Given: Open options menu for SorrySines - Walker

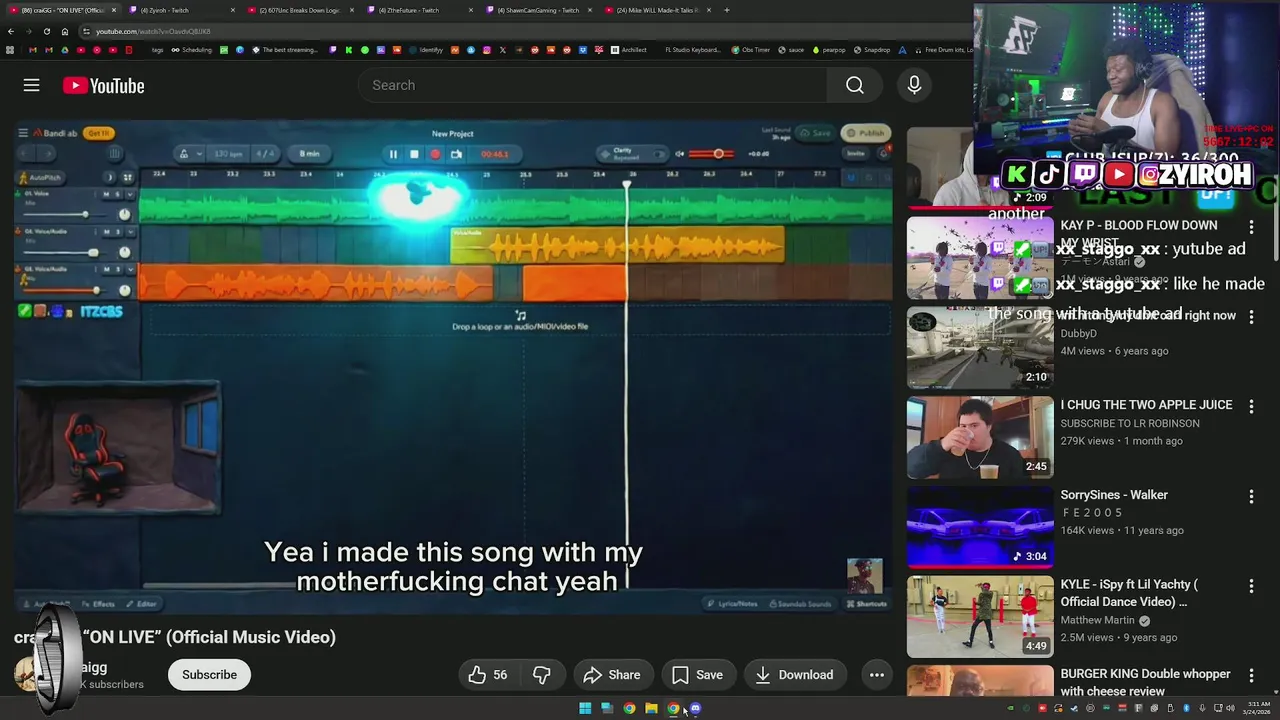Looking at the screenshot, I should click(x=1251, y=496).
